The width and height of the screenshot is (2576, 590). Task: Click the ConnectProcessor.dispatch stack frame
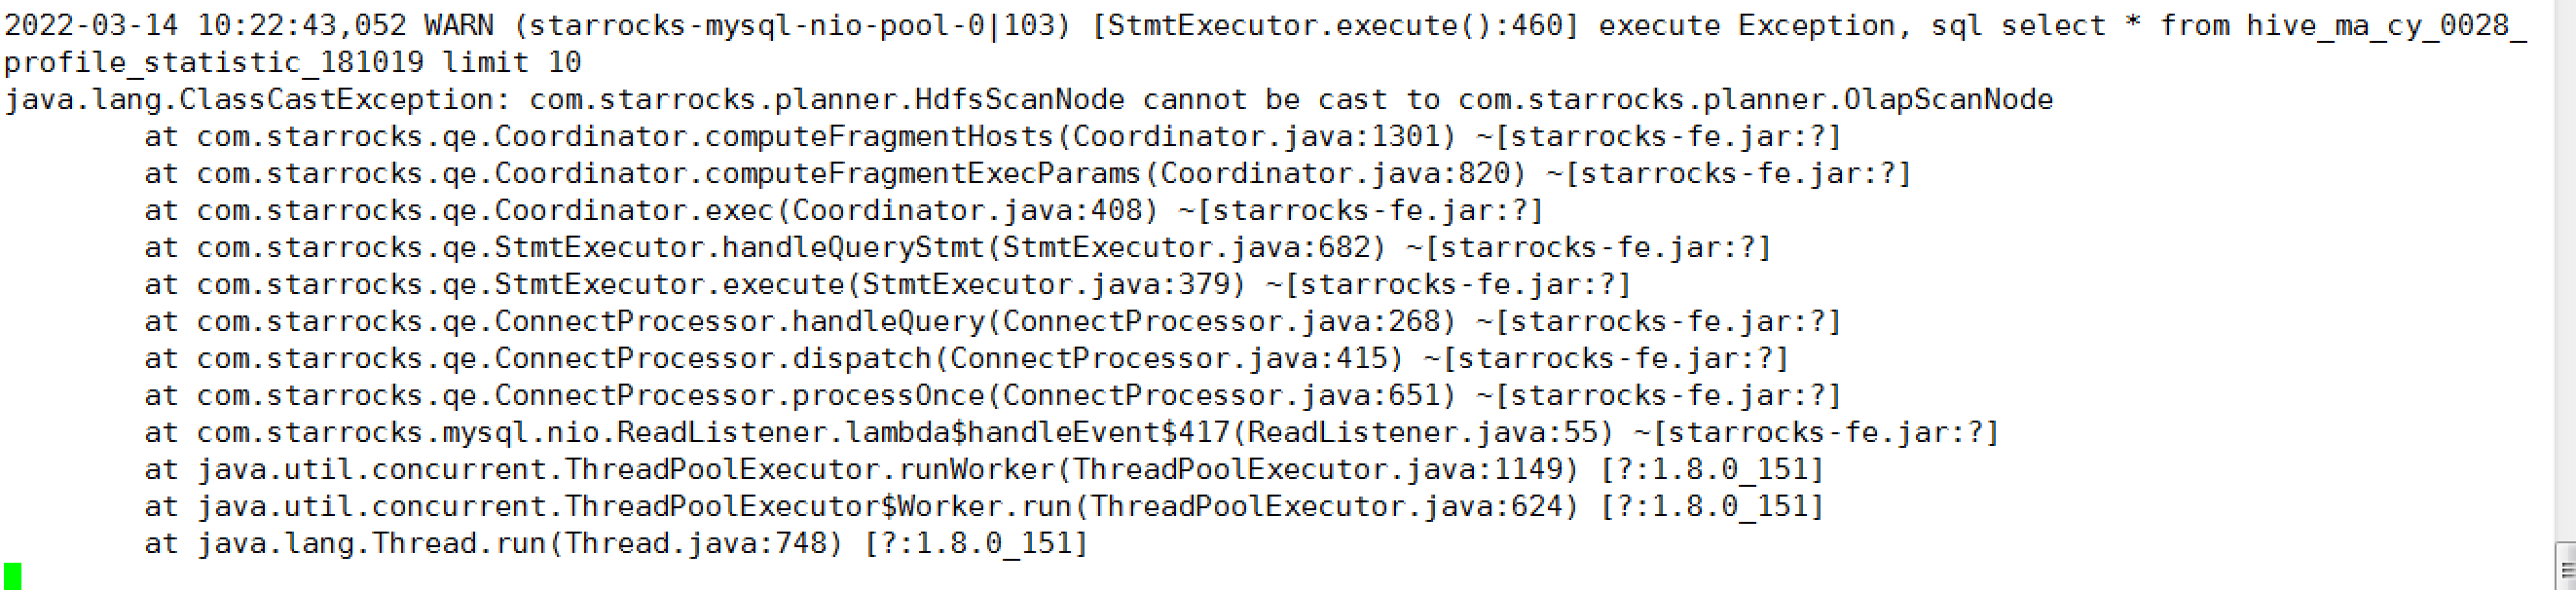pyautogui.click(x=712, y=358)
